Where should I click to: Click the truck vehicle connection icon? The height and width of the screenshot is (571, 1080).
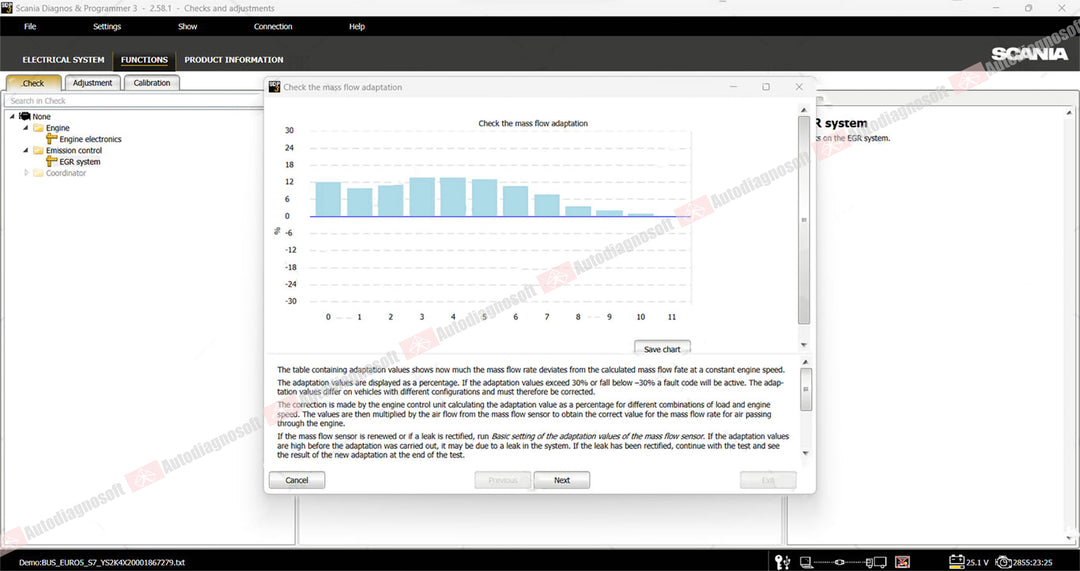click(x=877, y=562)
